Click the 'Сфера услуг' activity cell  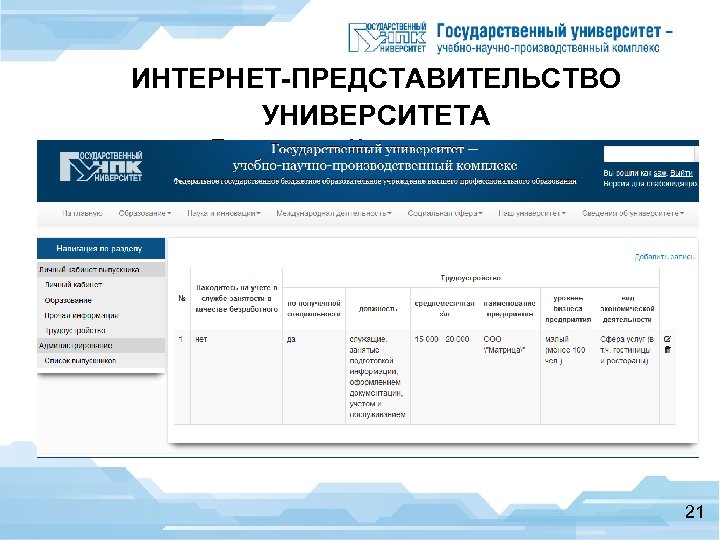pos(627,350)
